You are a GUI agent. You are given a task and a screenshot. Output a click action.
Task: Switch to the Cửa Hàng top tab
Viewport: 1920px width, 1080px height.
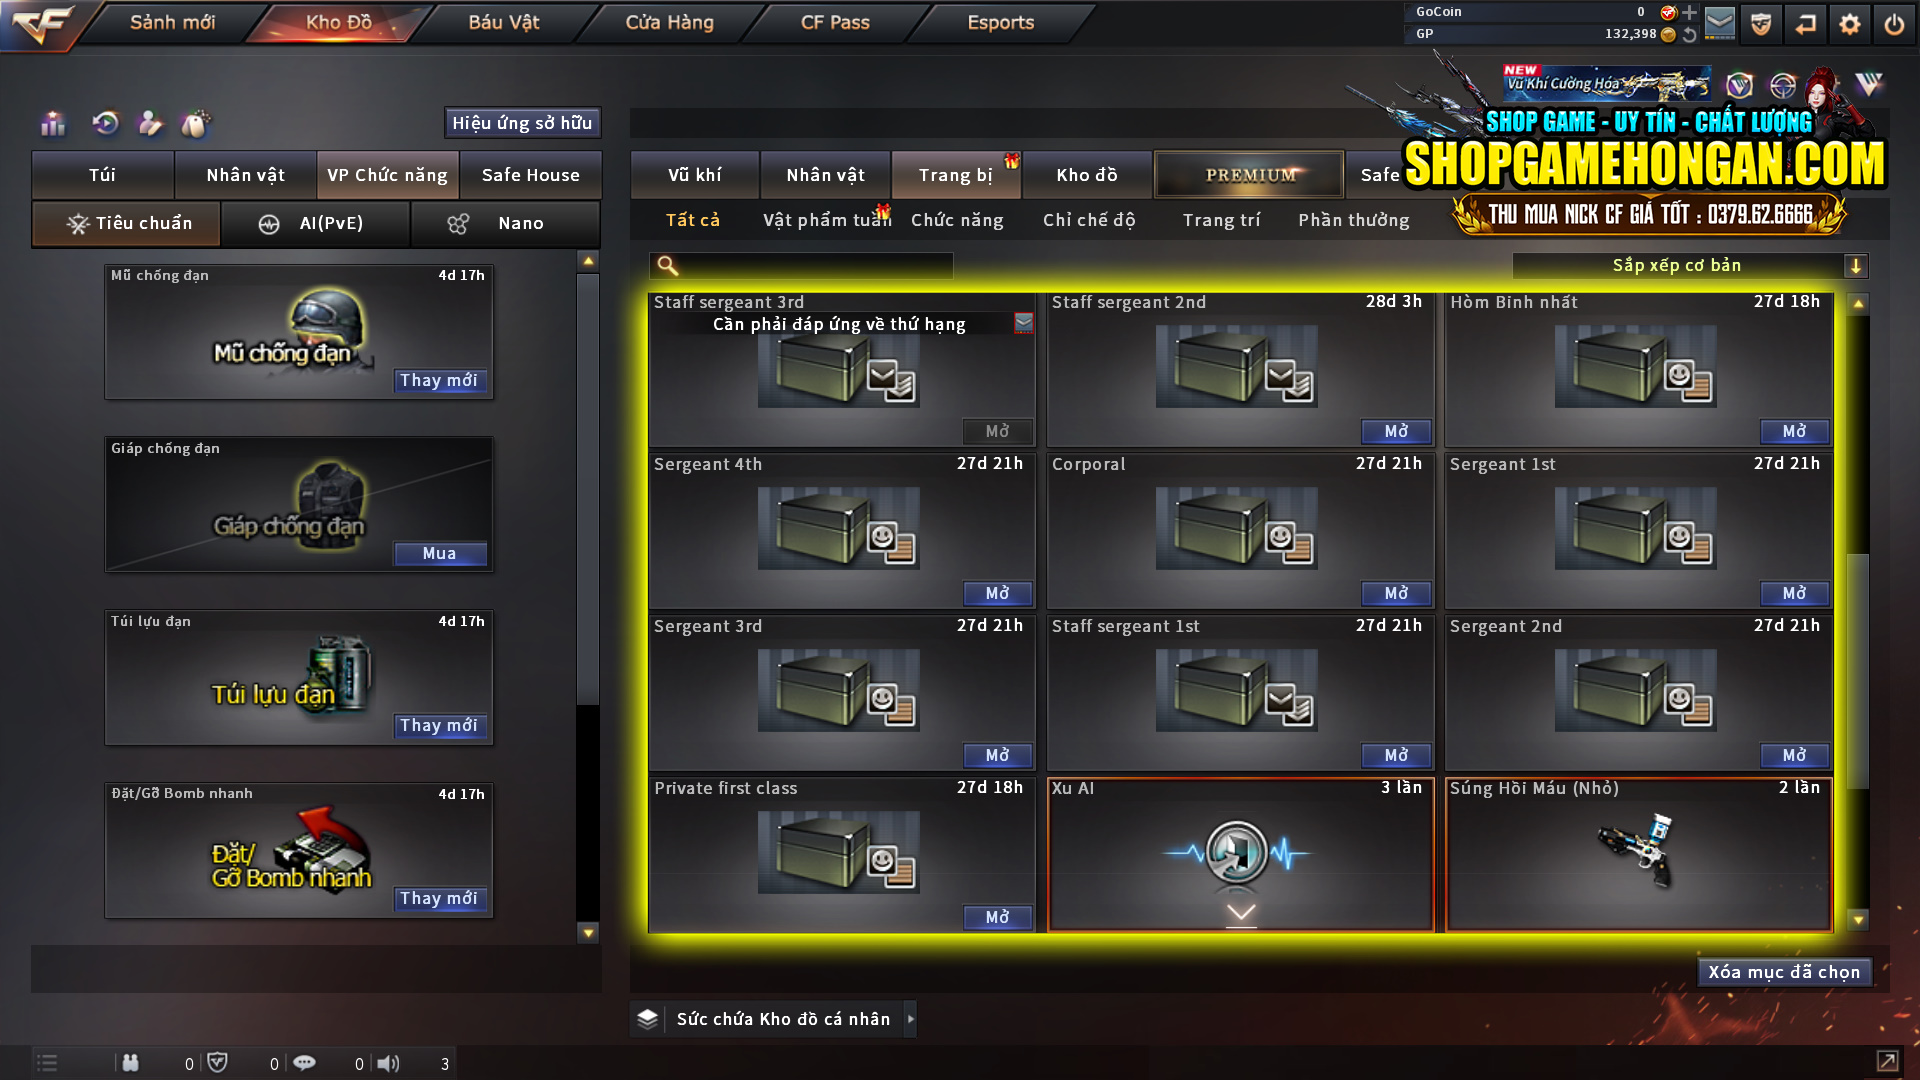(x=669, y=22)
